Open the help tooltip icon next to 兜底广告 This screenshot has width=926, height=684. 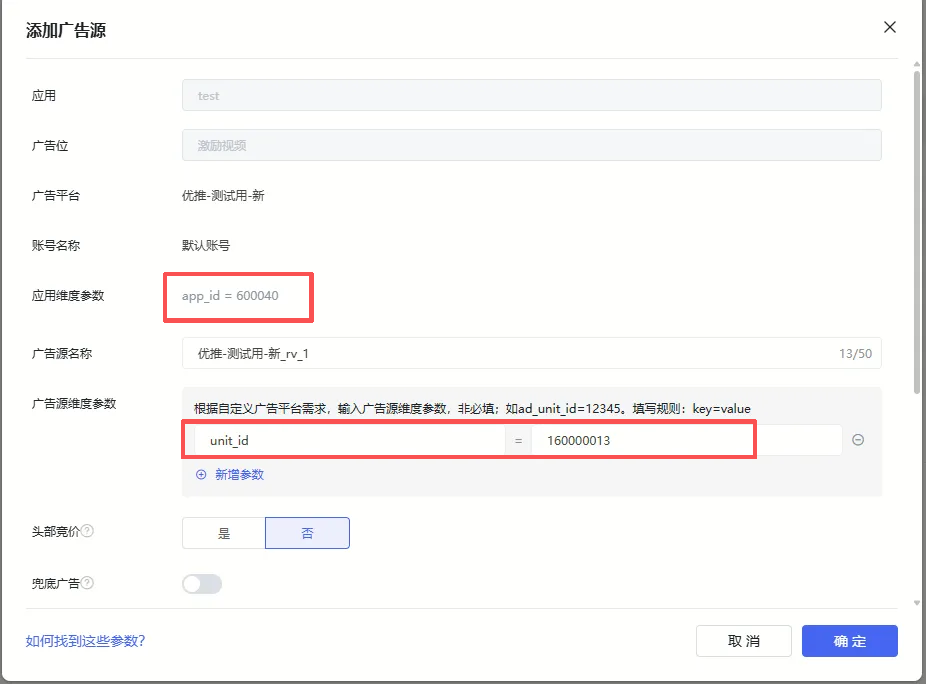click(x=87, y=582)
